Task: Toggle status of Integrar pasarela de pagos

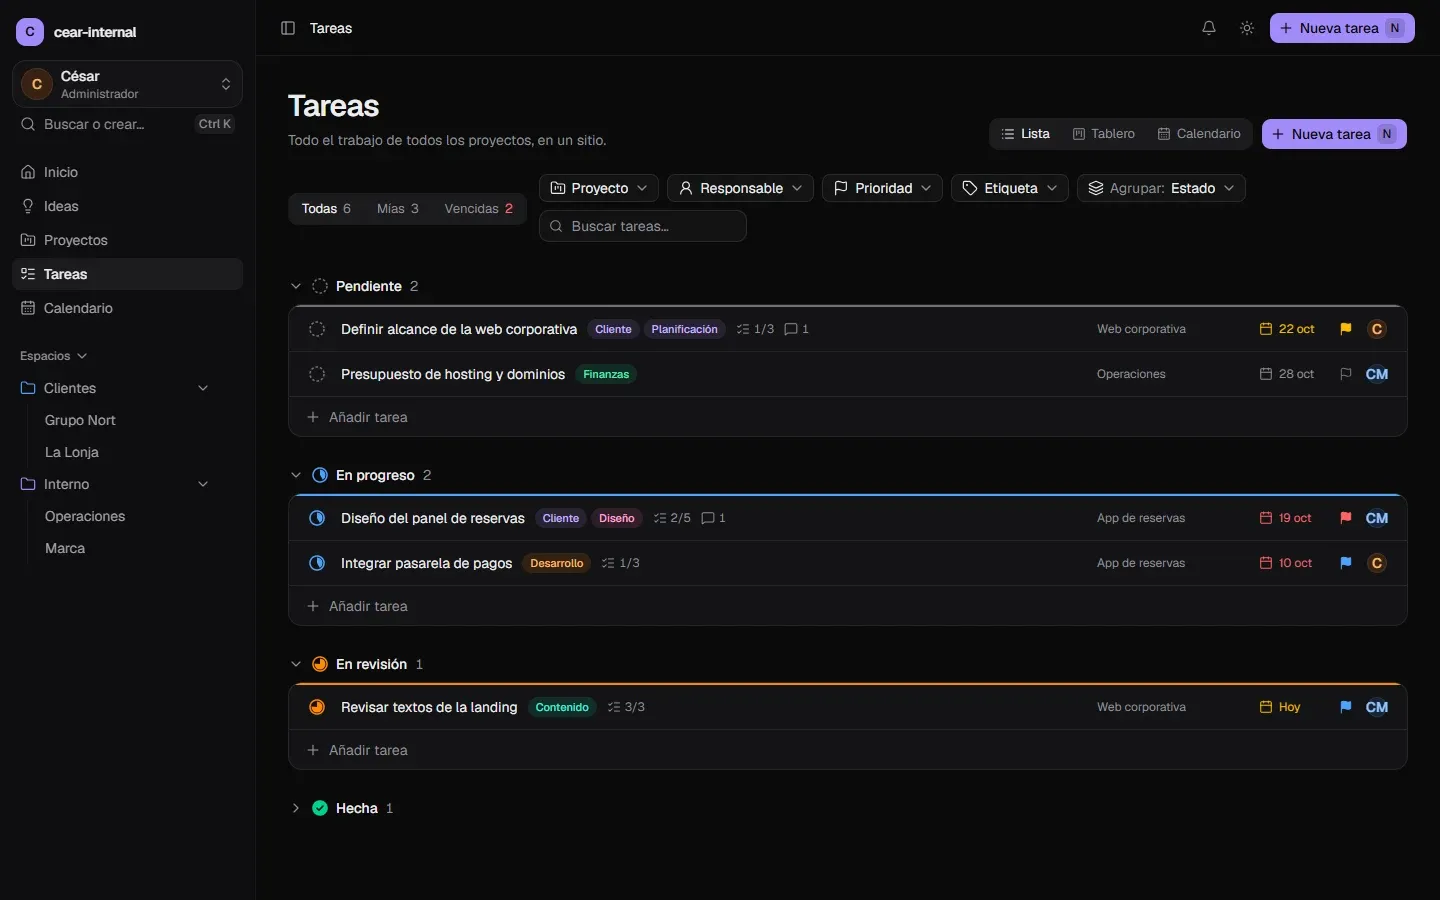Action: [x=317, y=563]
